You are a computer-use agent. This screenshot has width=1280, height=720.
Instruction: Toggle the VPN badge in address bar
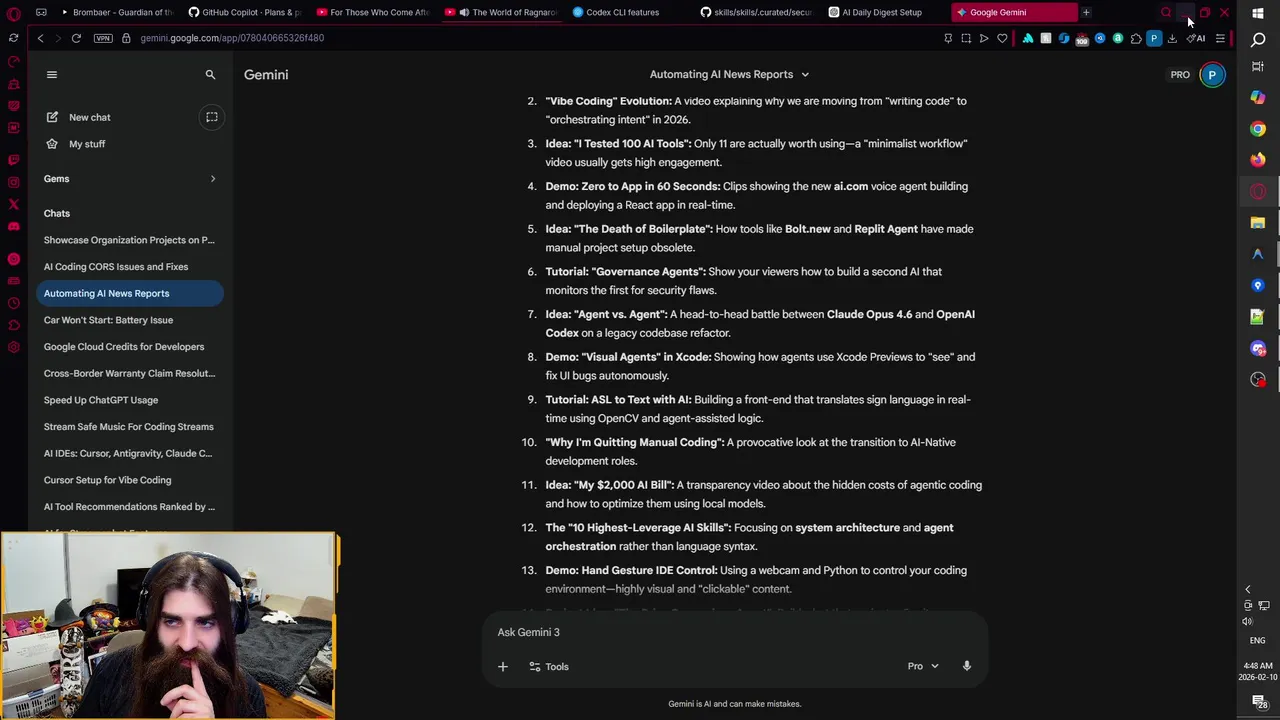tap(103, 38)
